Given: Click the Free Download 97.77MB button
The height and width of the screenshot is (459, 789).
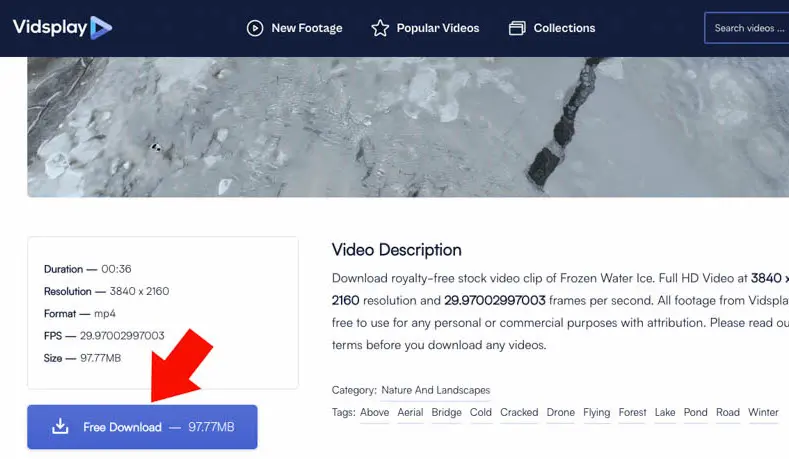Looking at the screenshot, I should click(x=142, y=427).
